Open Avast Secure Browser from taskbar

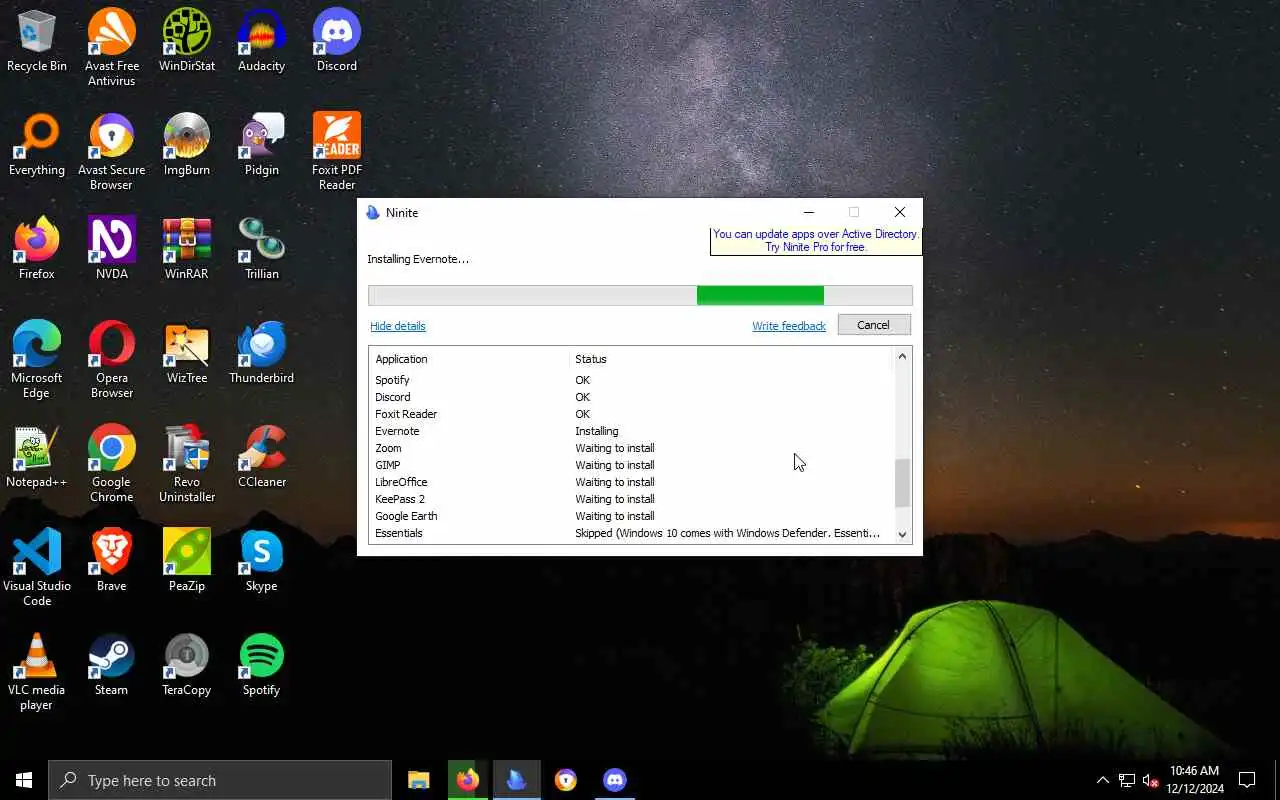pos(565,780)
